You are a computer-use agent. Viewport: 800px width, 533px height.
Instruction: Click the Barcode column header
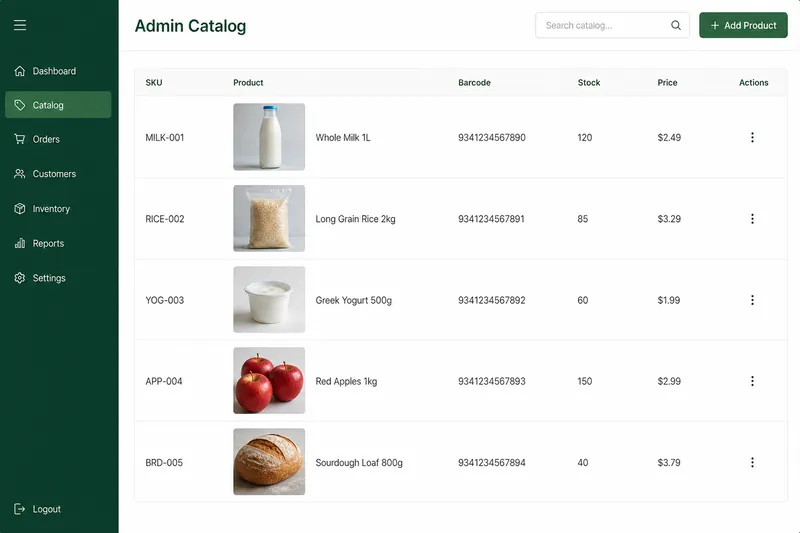(x=474, y=83)
